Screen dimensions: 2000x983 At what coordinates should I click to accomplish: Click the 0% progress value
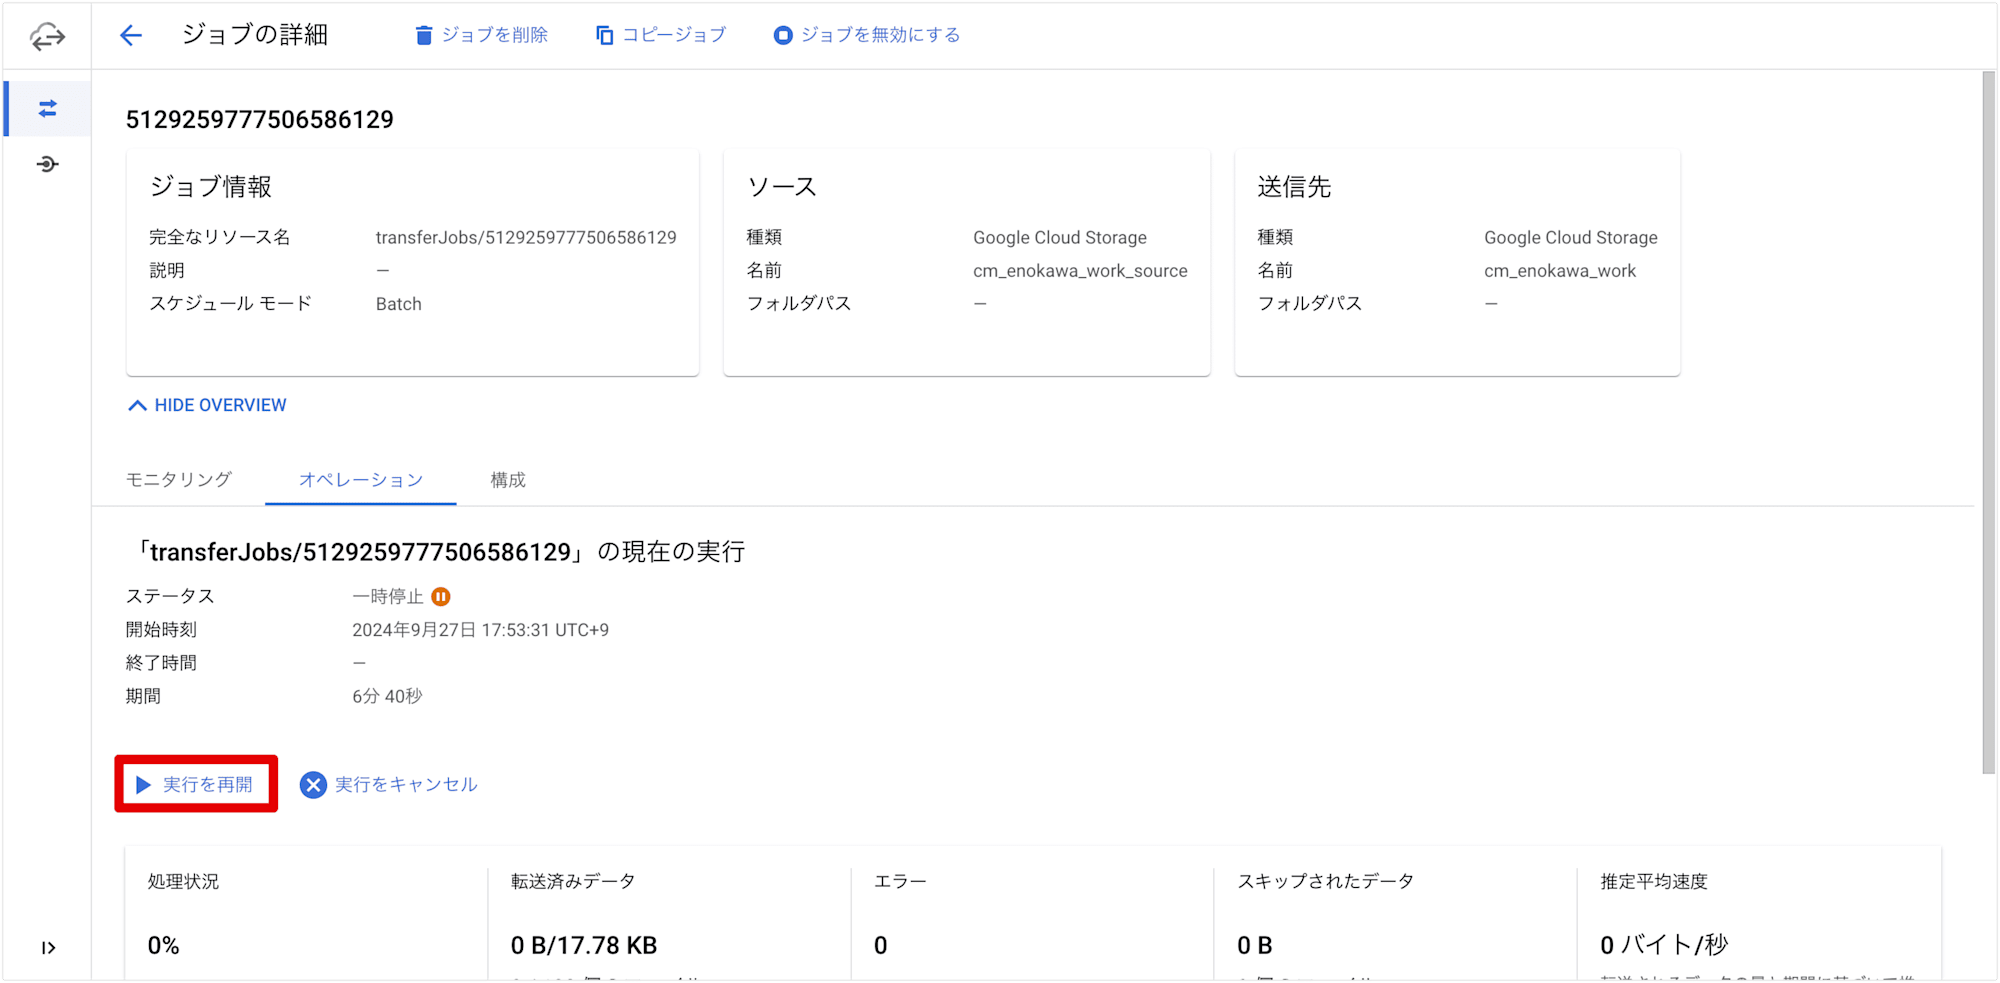click(164, 946)
